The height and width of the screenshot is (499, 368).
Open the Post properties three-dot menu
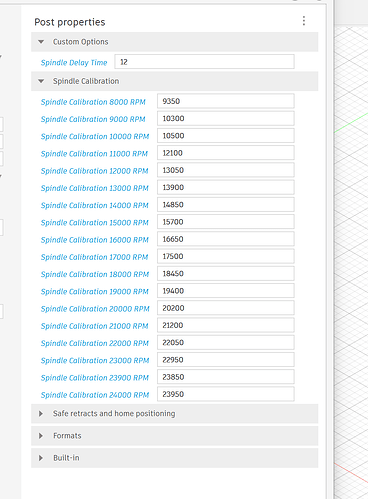click(304, 21)
